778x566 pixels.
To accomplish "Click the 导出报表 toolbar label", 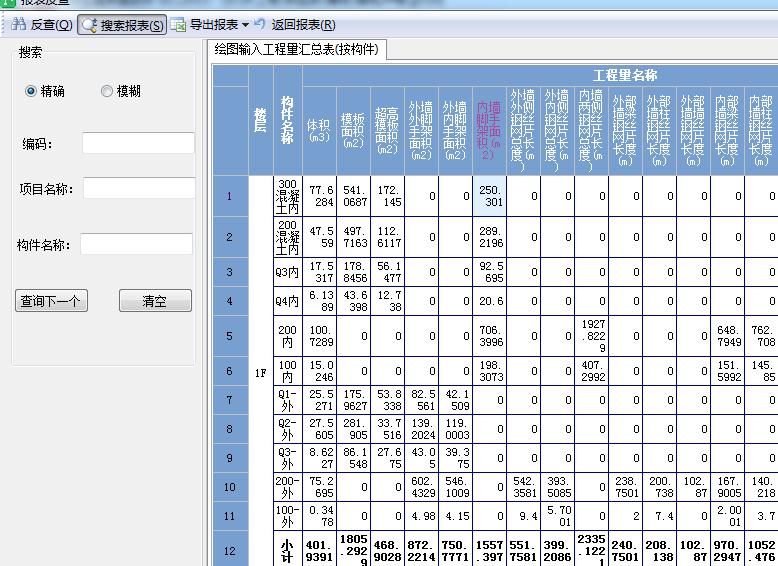I will (214, 24).
